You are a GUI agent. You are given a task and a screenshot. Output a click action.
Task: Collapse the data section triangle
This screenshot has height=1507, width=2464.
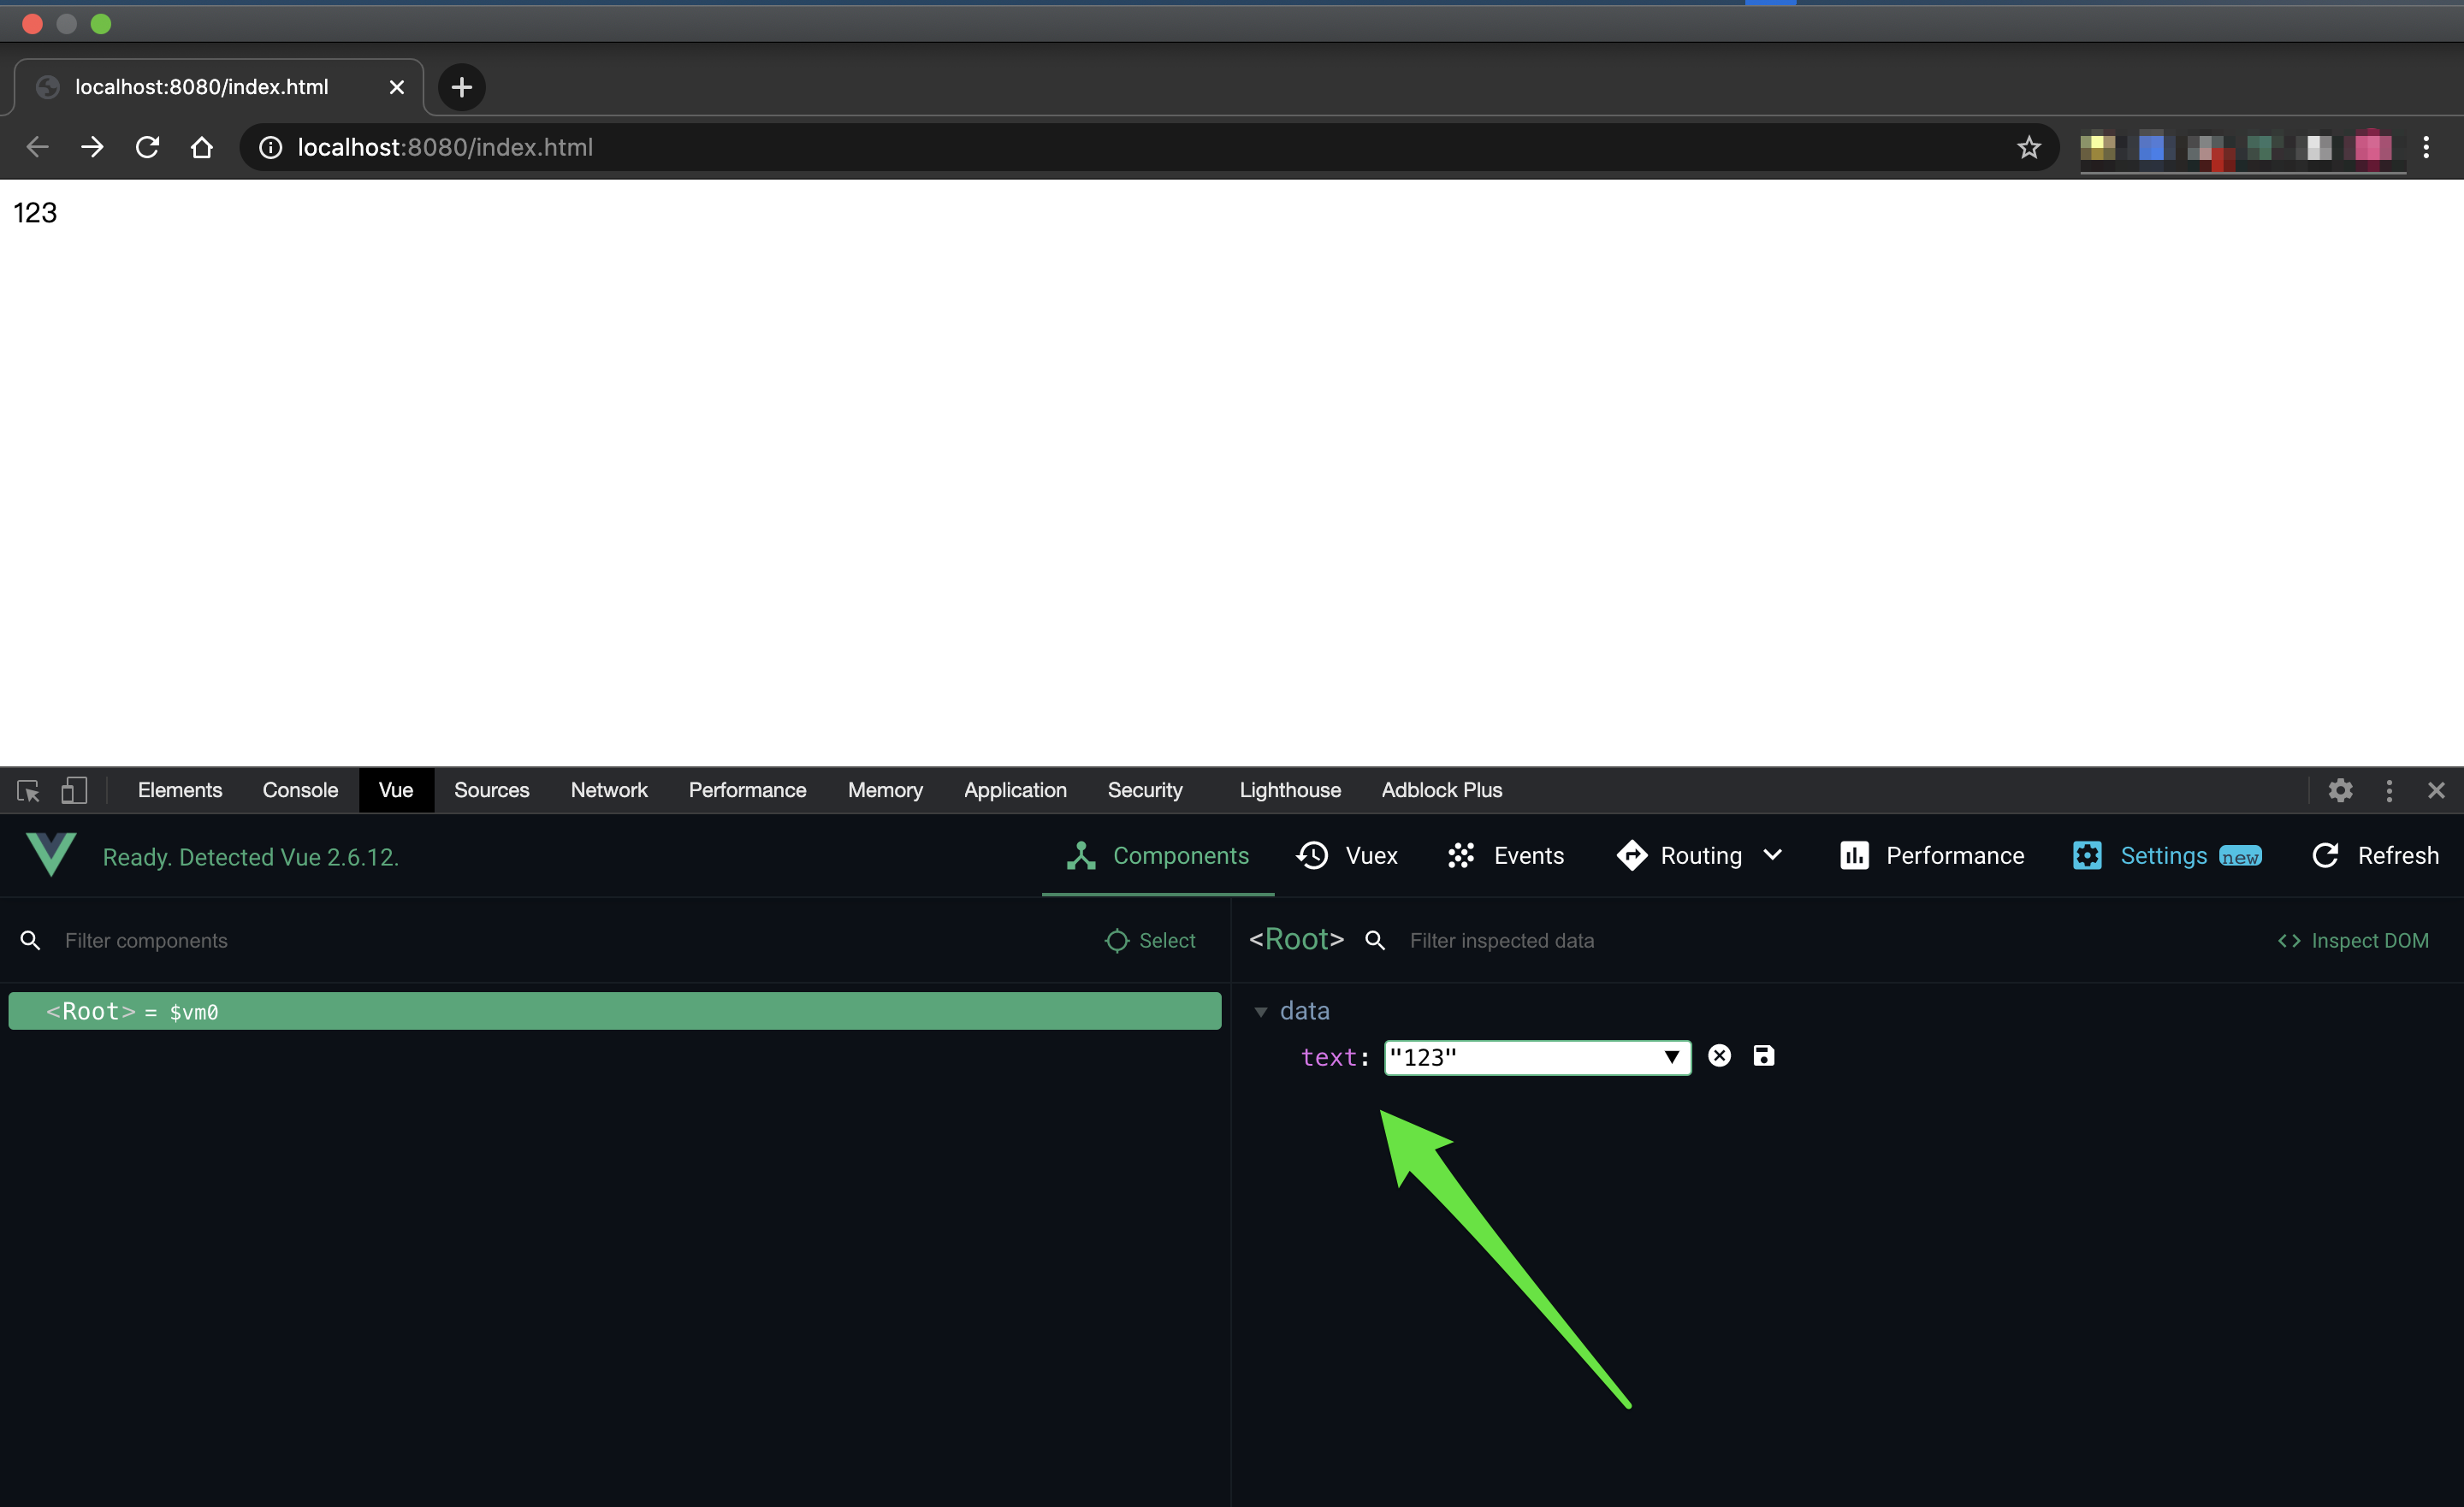[1261, 1012]
